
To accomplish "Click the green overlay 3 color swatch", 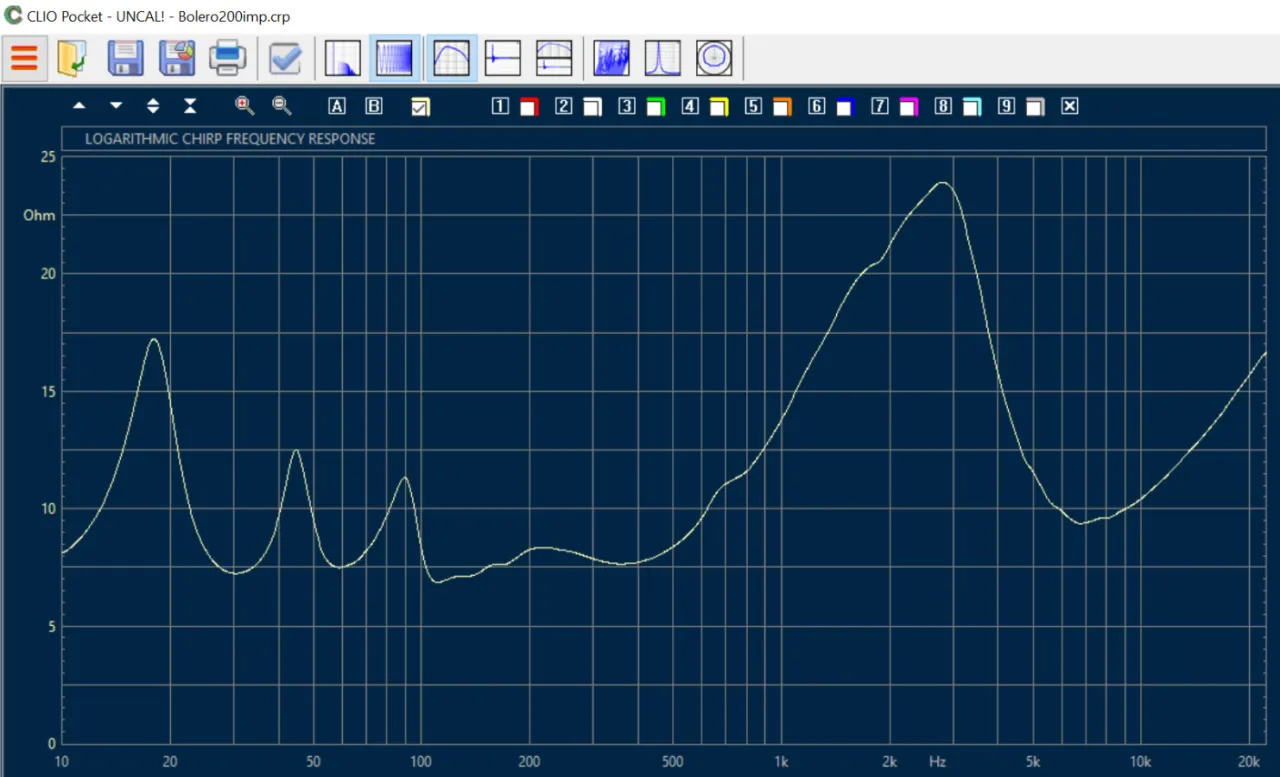I will point(656,107).
